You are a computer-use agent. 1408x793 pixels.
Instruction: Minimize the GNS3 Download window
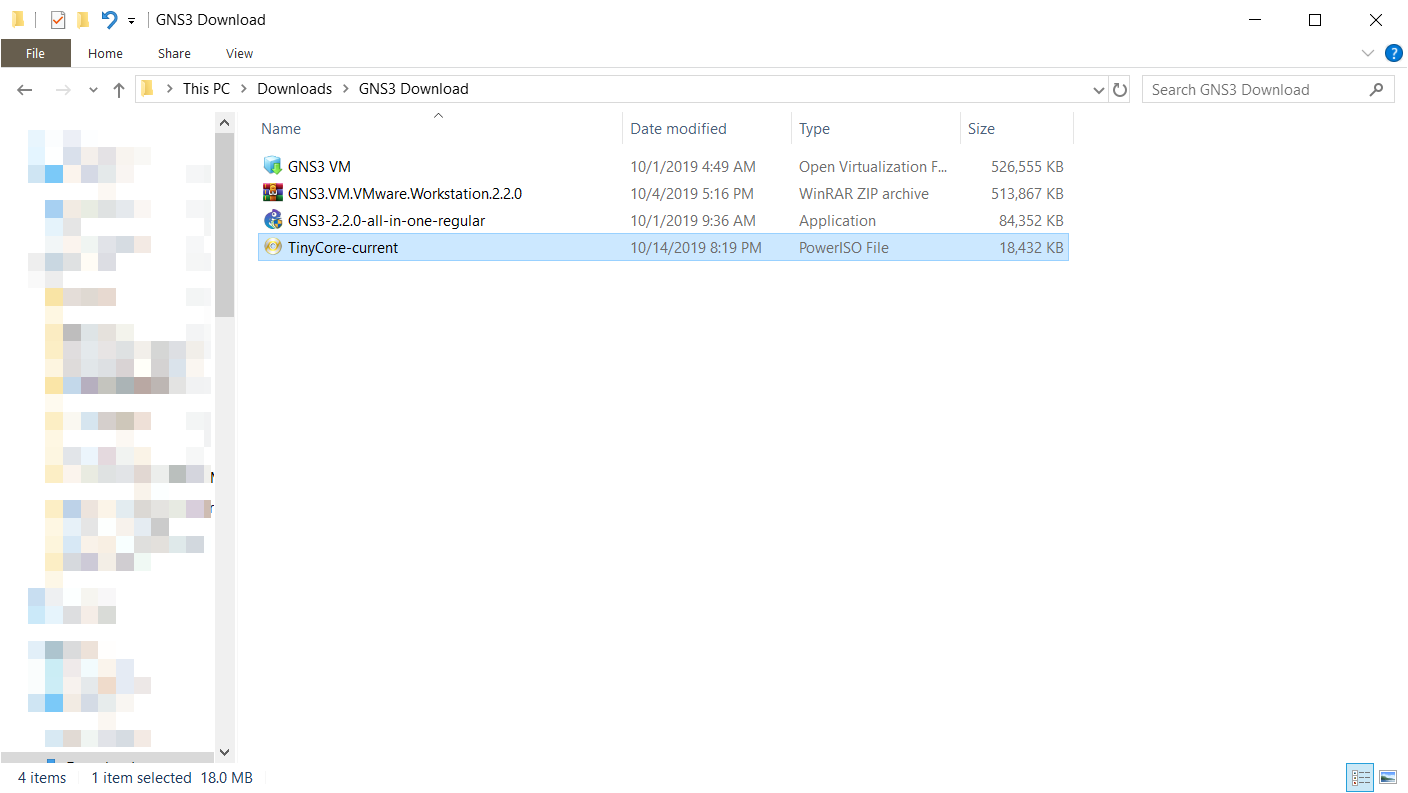coord(1255,20)
